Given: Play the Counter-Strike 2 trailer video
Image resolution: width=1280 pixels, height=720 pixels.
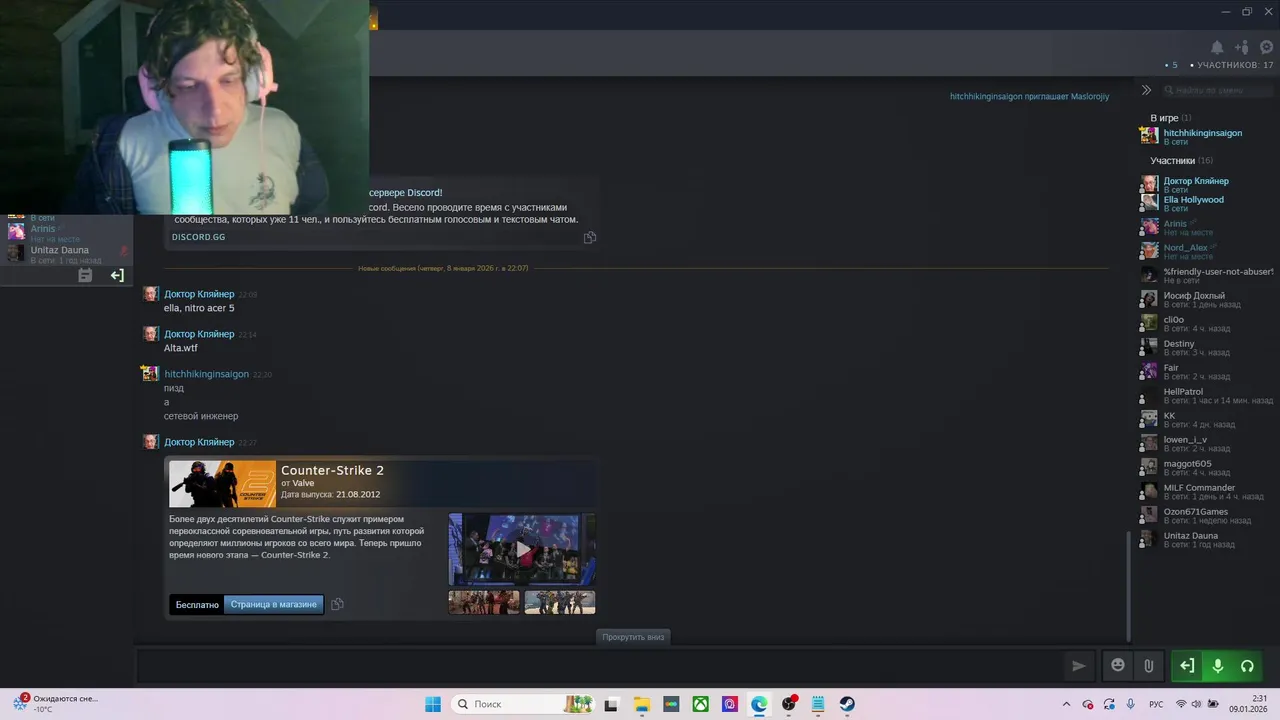Looking at the screenshot, I should tap(522, 549).
